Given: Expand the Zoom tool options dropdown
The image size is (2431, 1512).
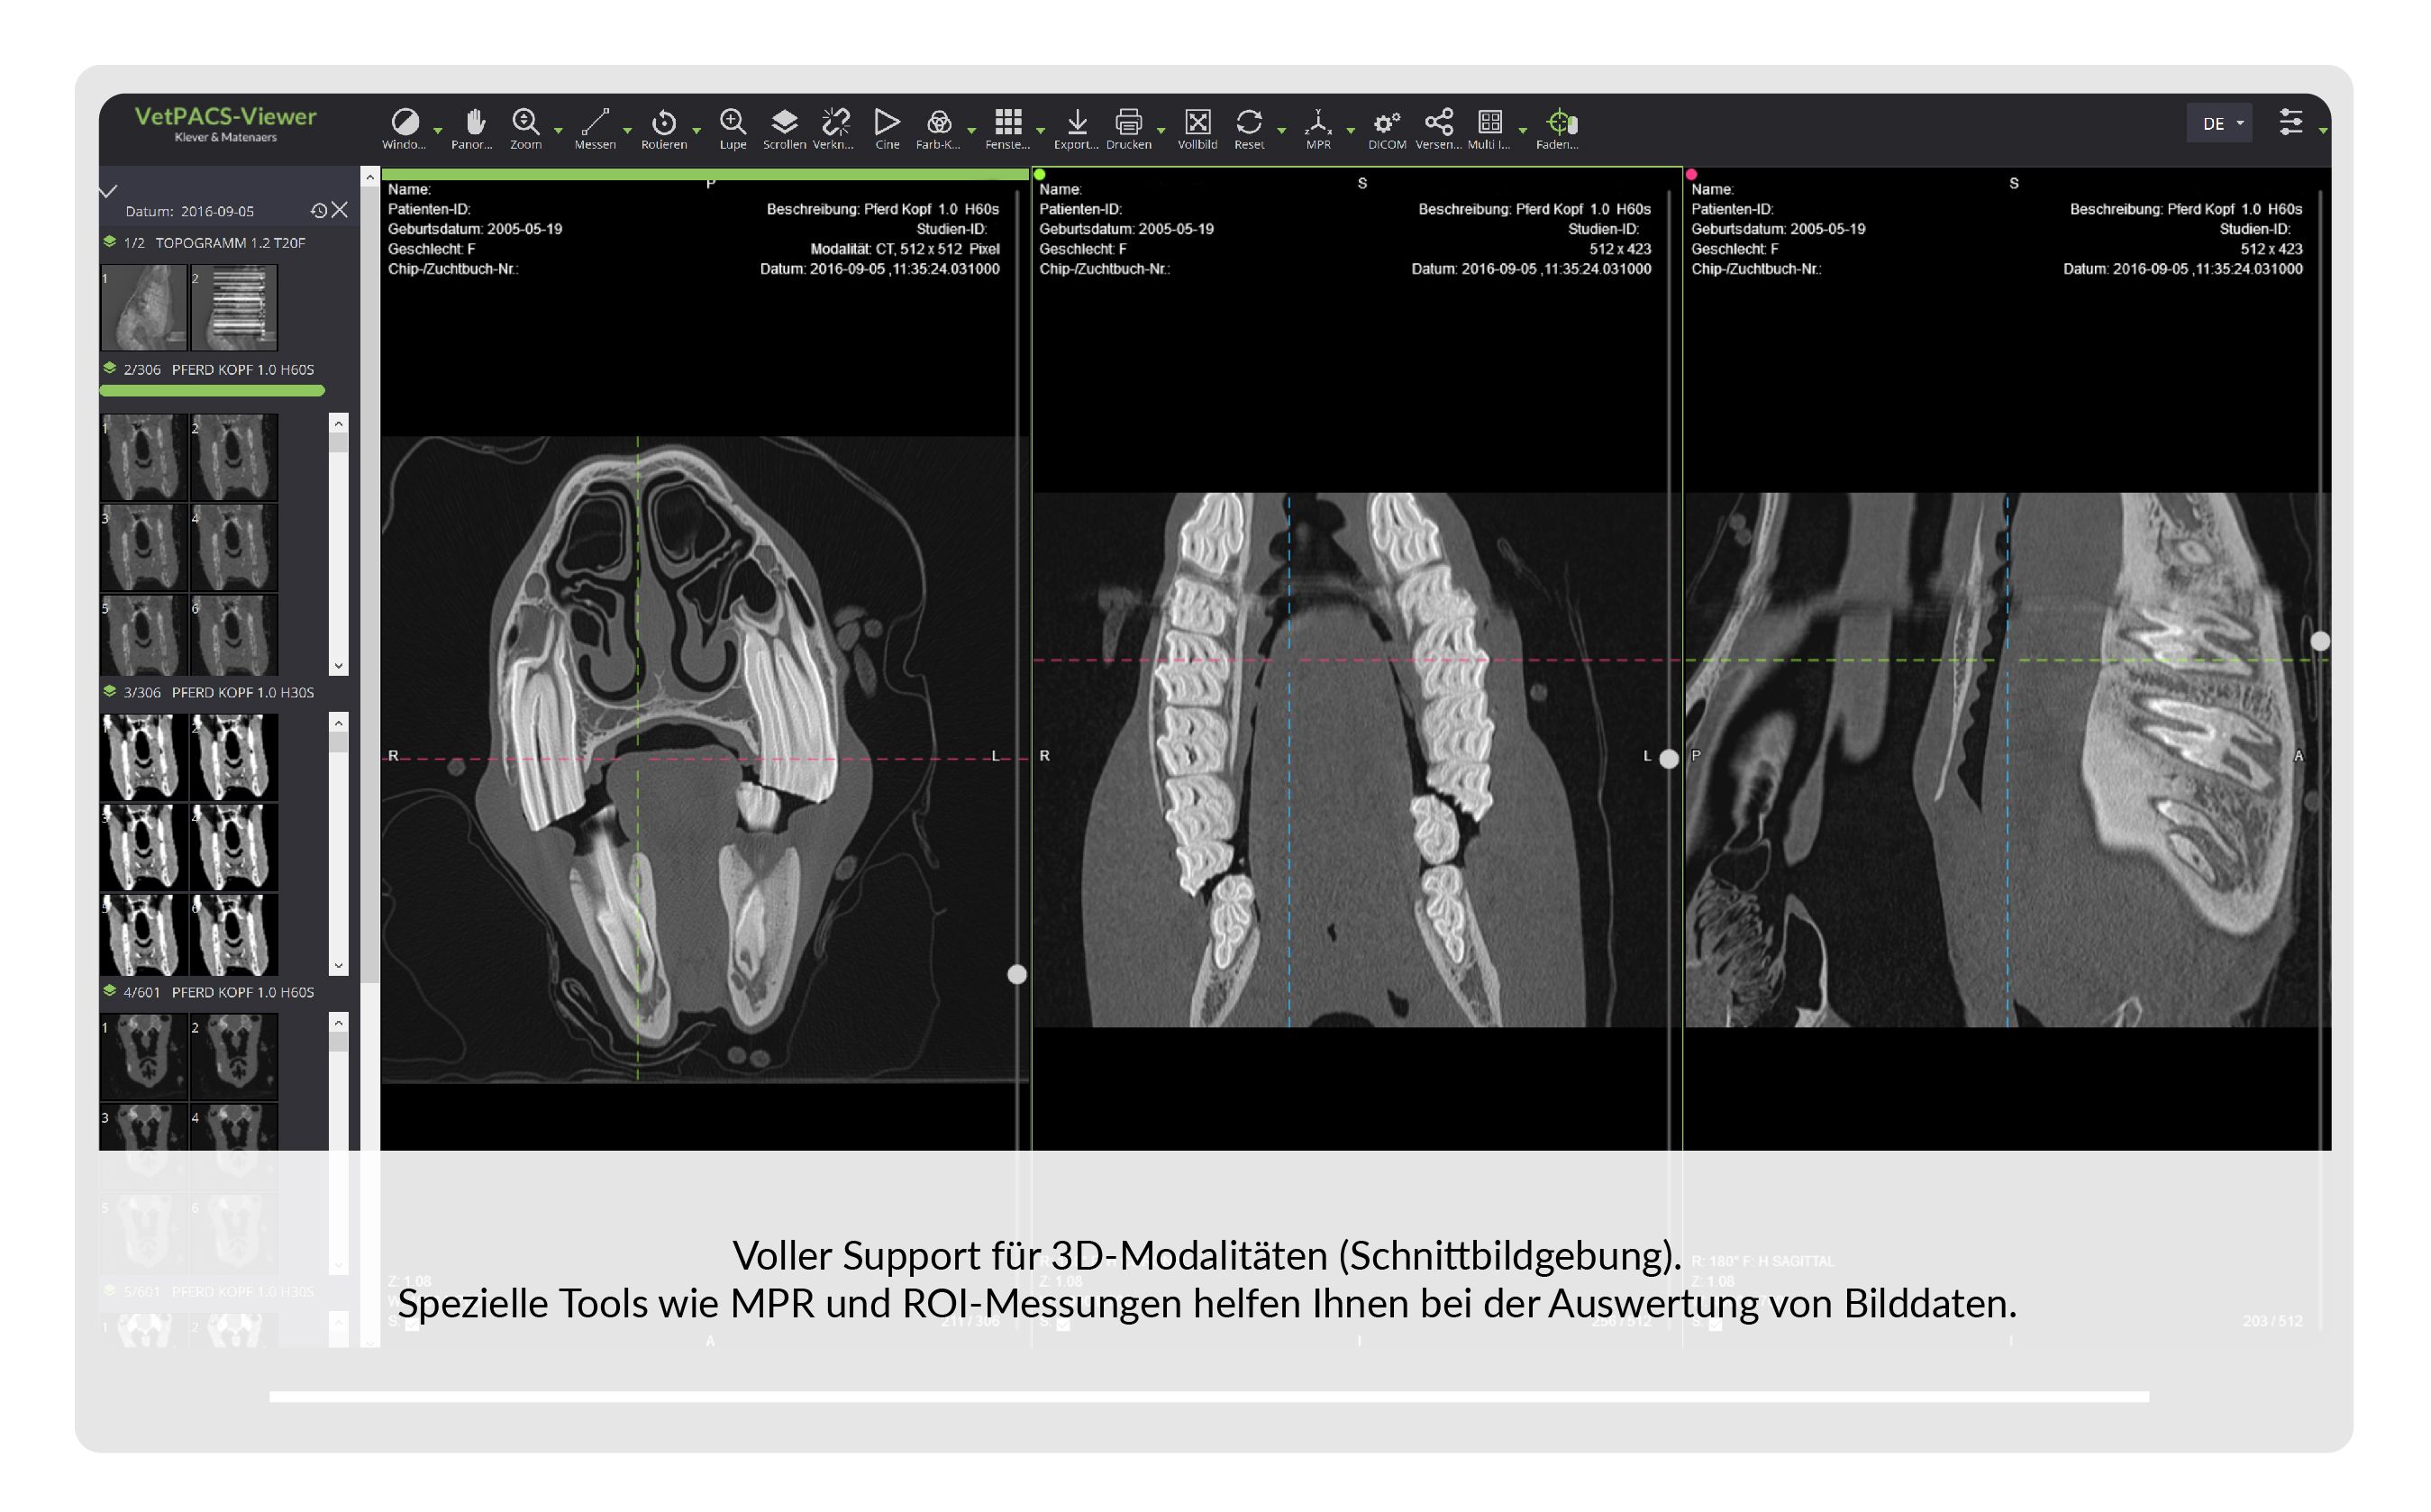Looking at the screenshot, I should 559,130.
